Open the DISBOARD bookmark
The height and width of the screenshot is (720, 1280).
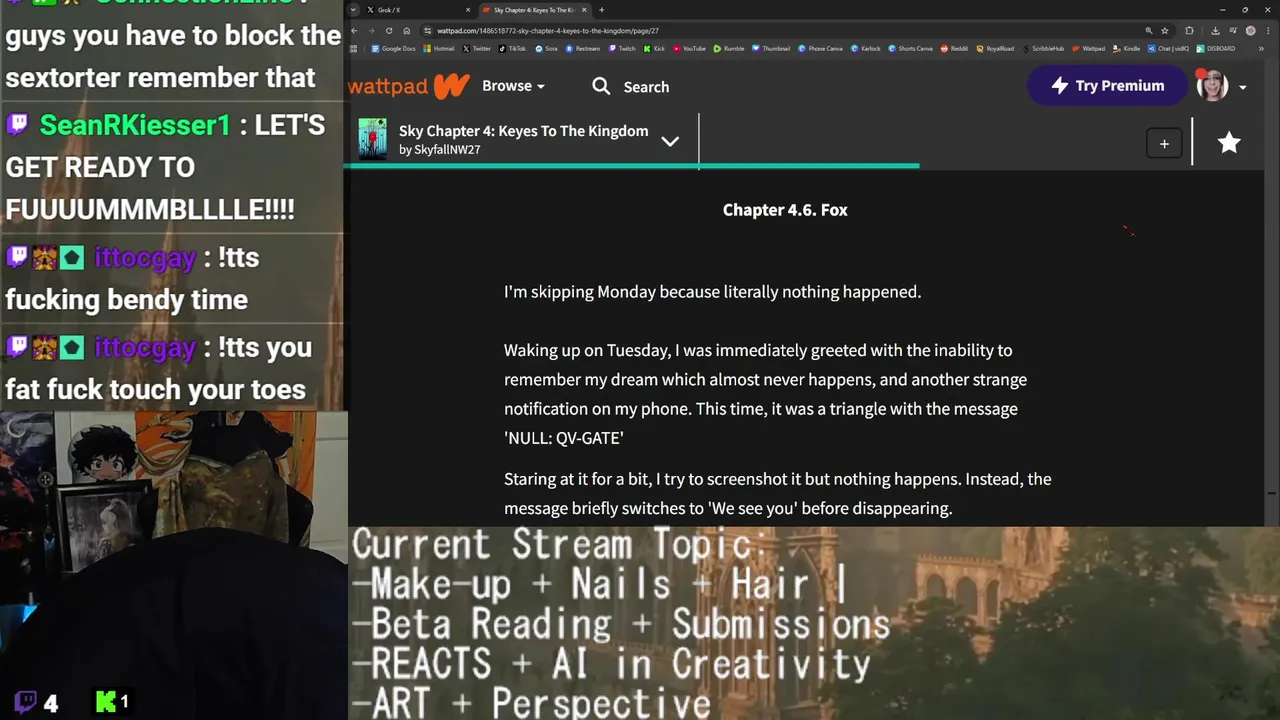coord(1215,49)
